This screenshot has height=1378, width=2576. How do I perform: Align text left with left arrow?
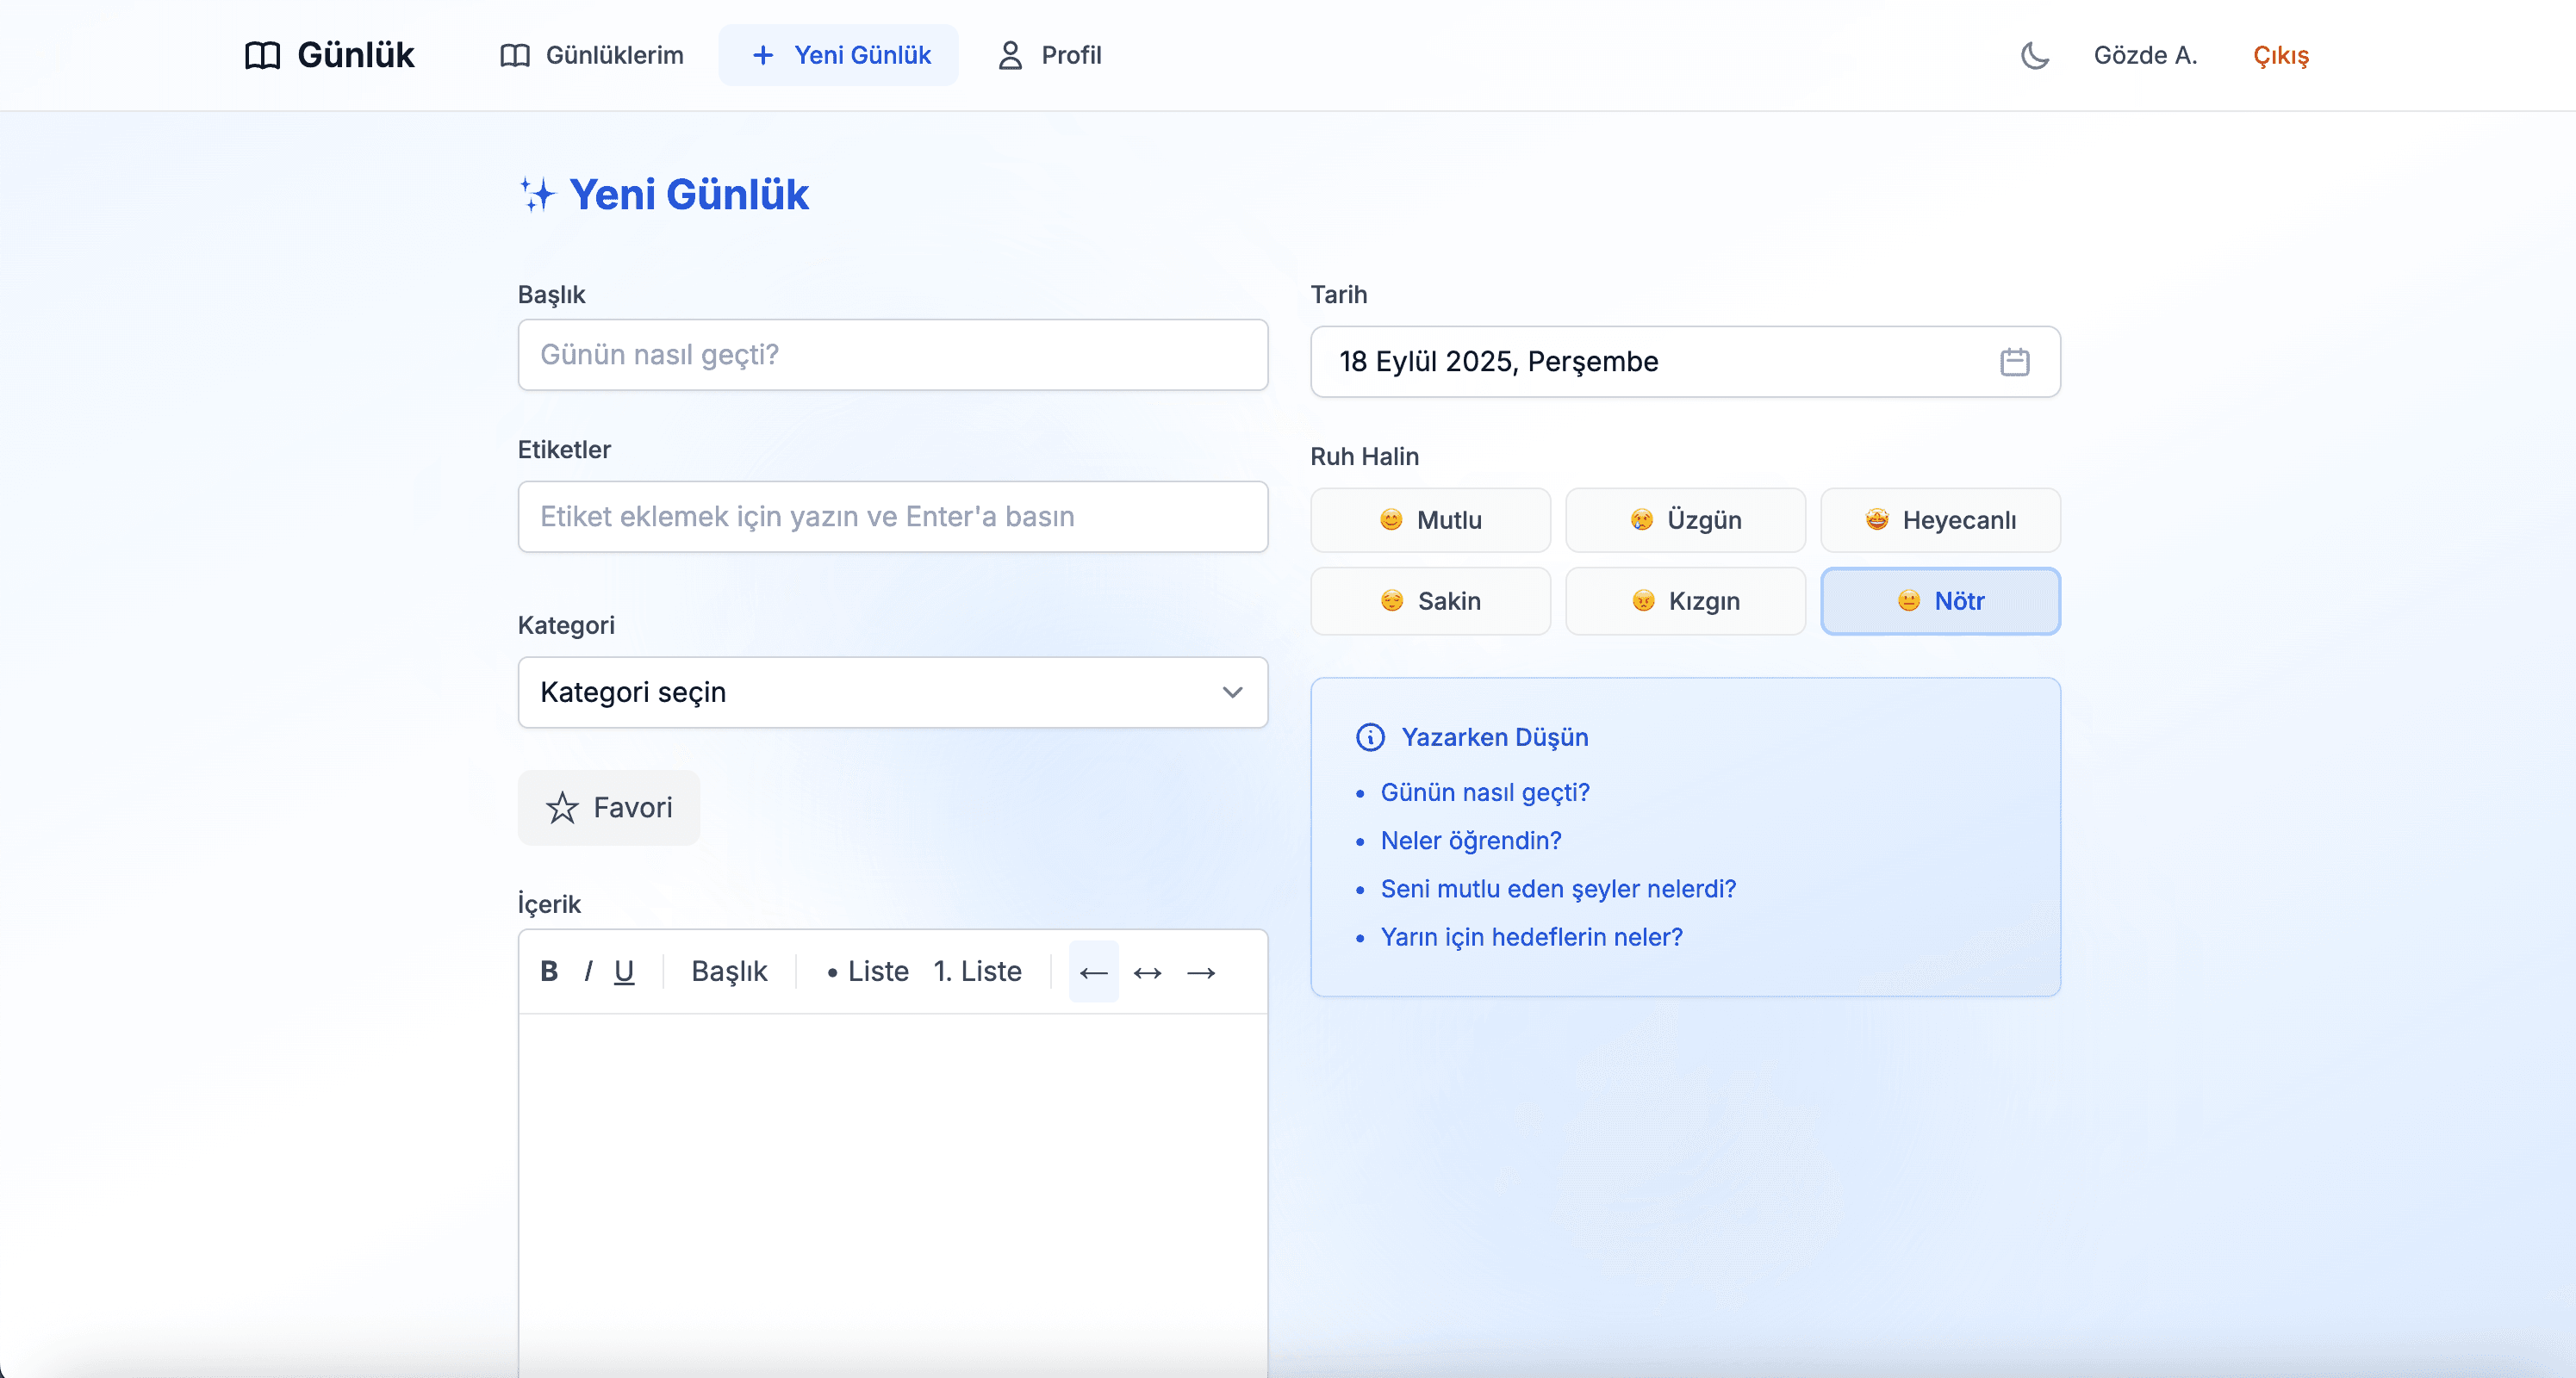[x=1093, y=972]
